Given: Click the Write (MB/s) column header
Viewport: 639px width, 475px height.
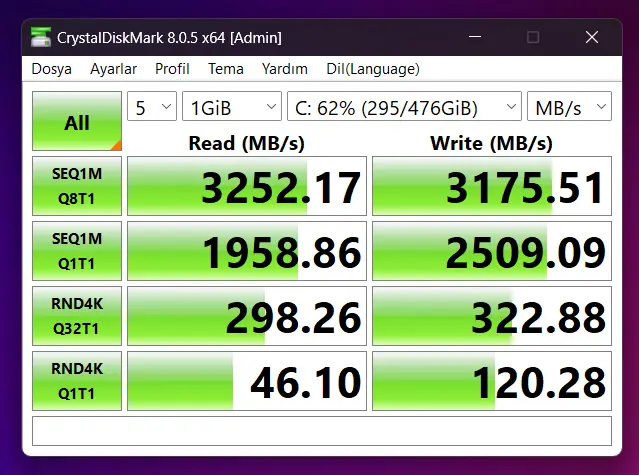Looking at the screenshot, I should pyautogui.click(x=491, y=143).
